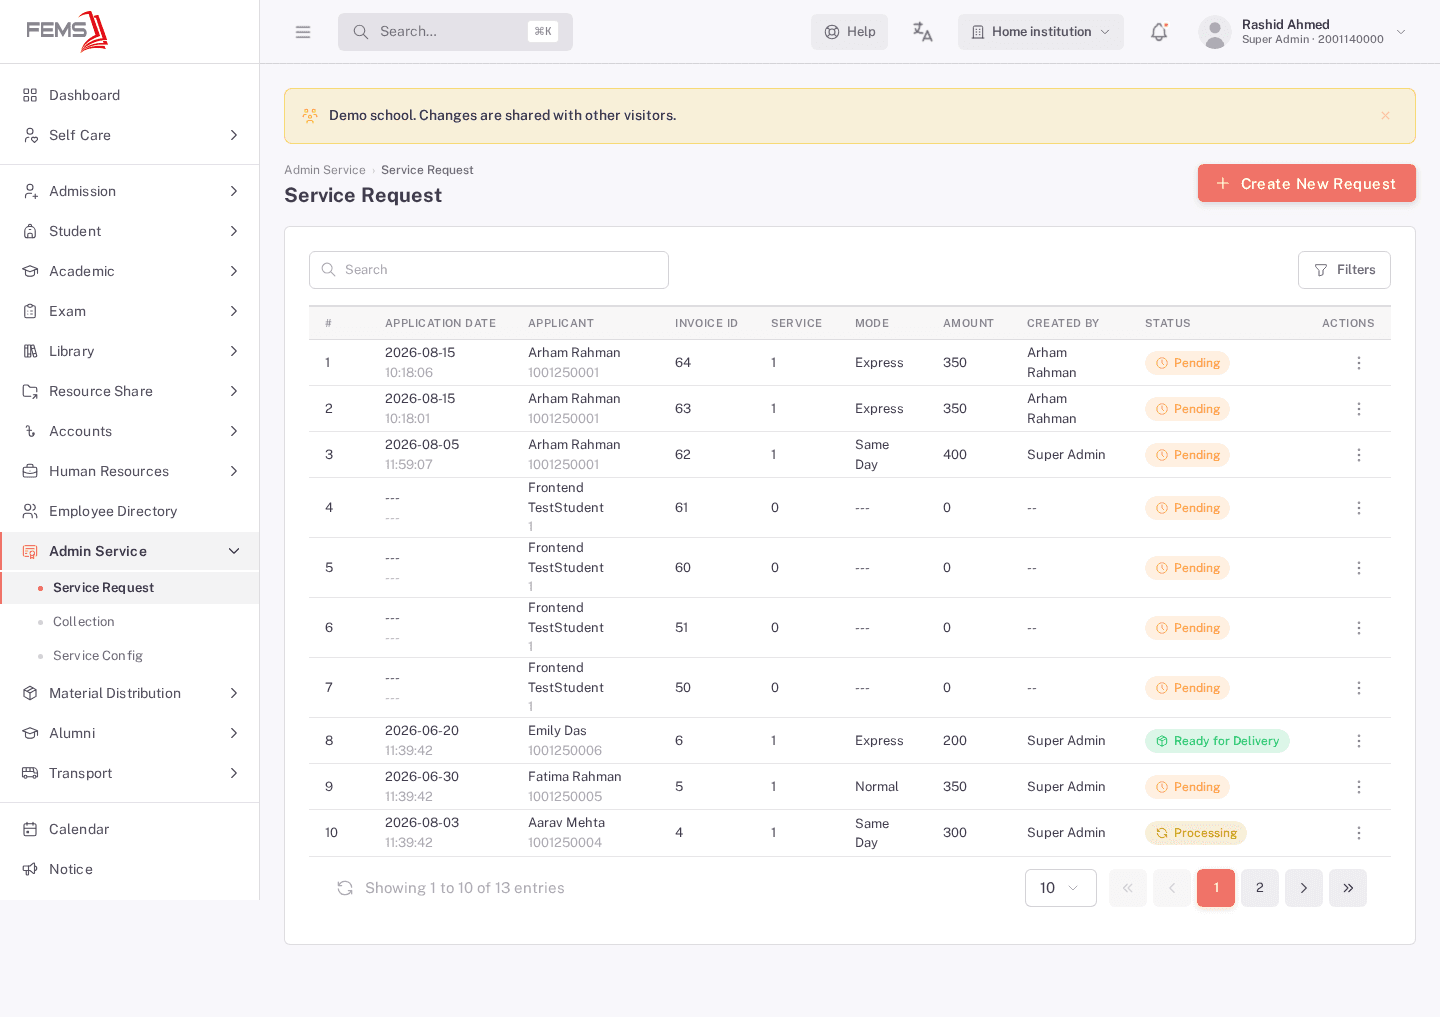Image resolution: width=1440 pixels, height=1017 pixels.
Task: Click the Help button
Action: click(849, 32)
